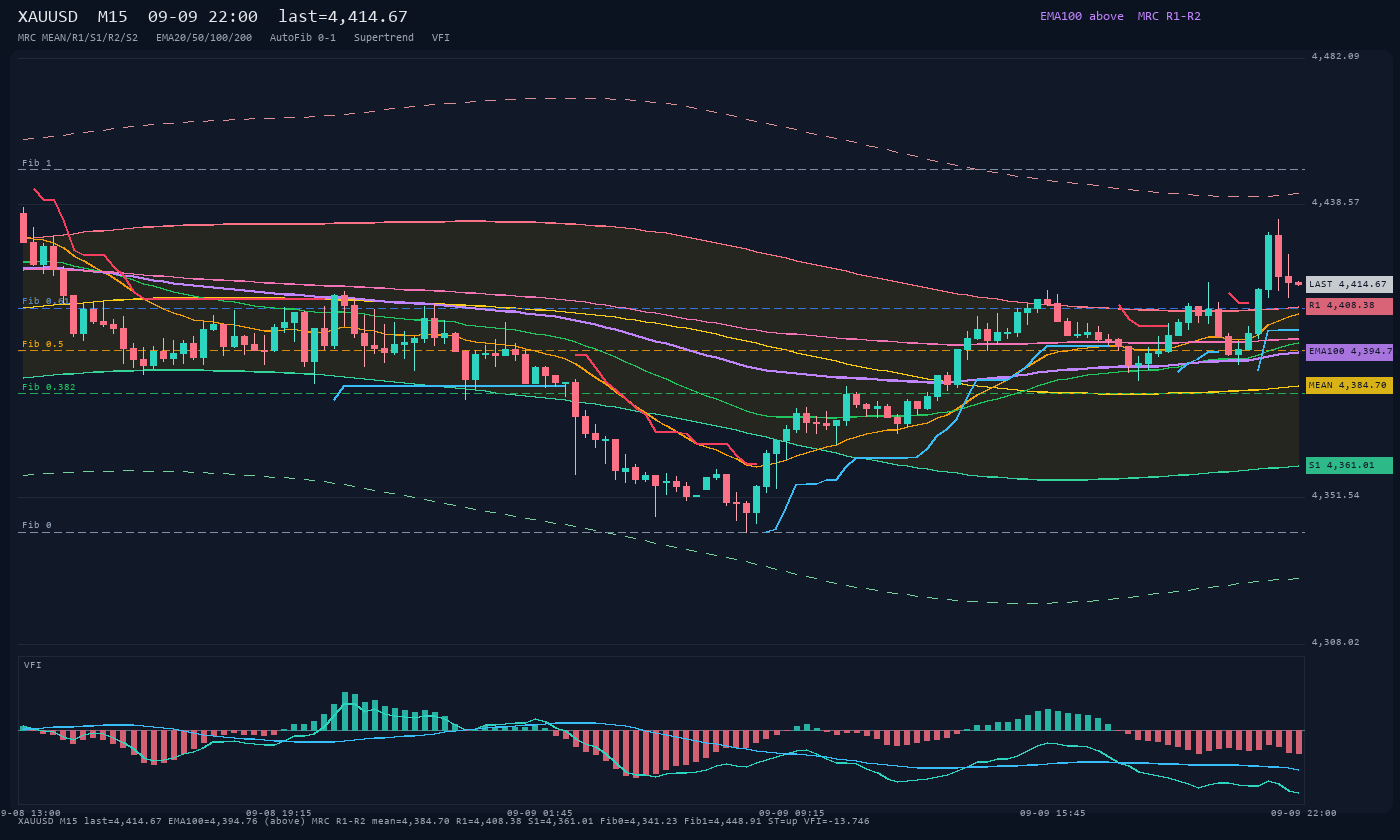The image size is (1400, 840).
Task: Click the Supertrend legend entry
Action: [384, 38]
